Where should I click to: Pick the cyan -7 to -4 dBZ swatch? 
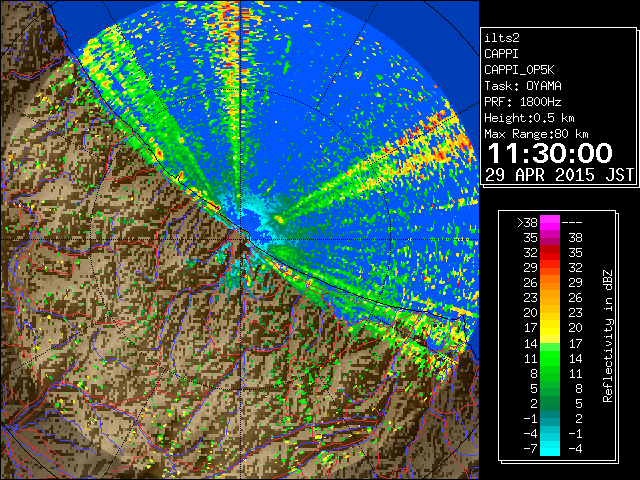550,448
